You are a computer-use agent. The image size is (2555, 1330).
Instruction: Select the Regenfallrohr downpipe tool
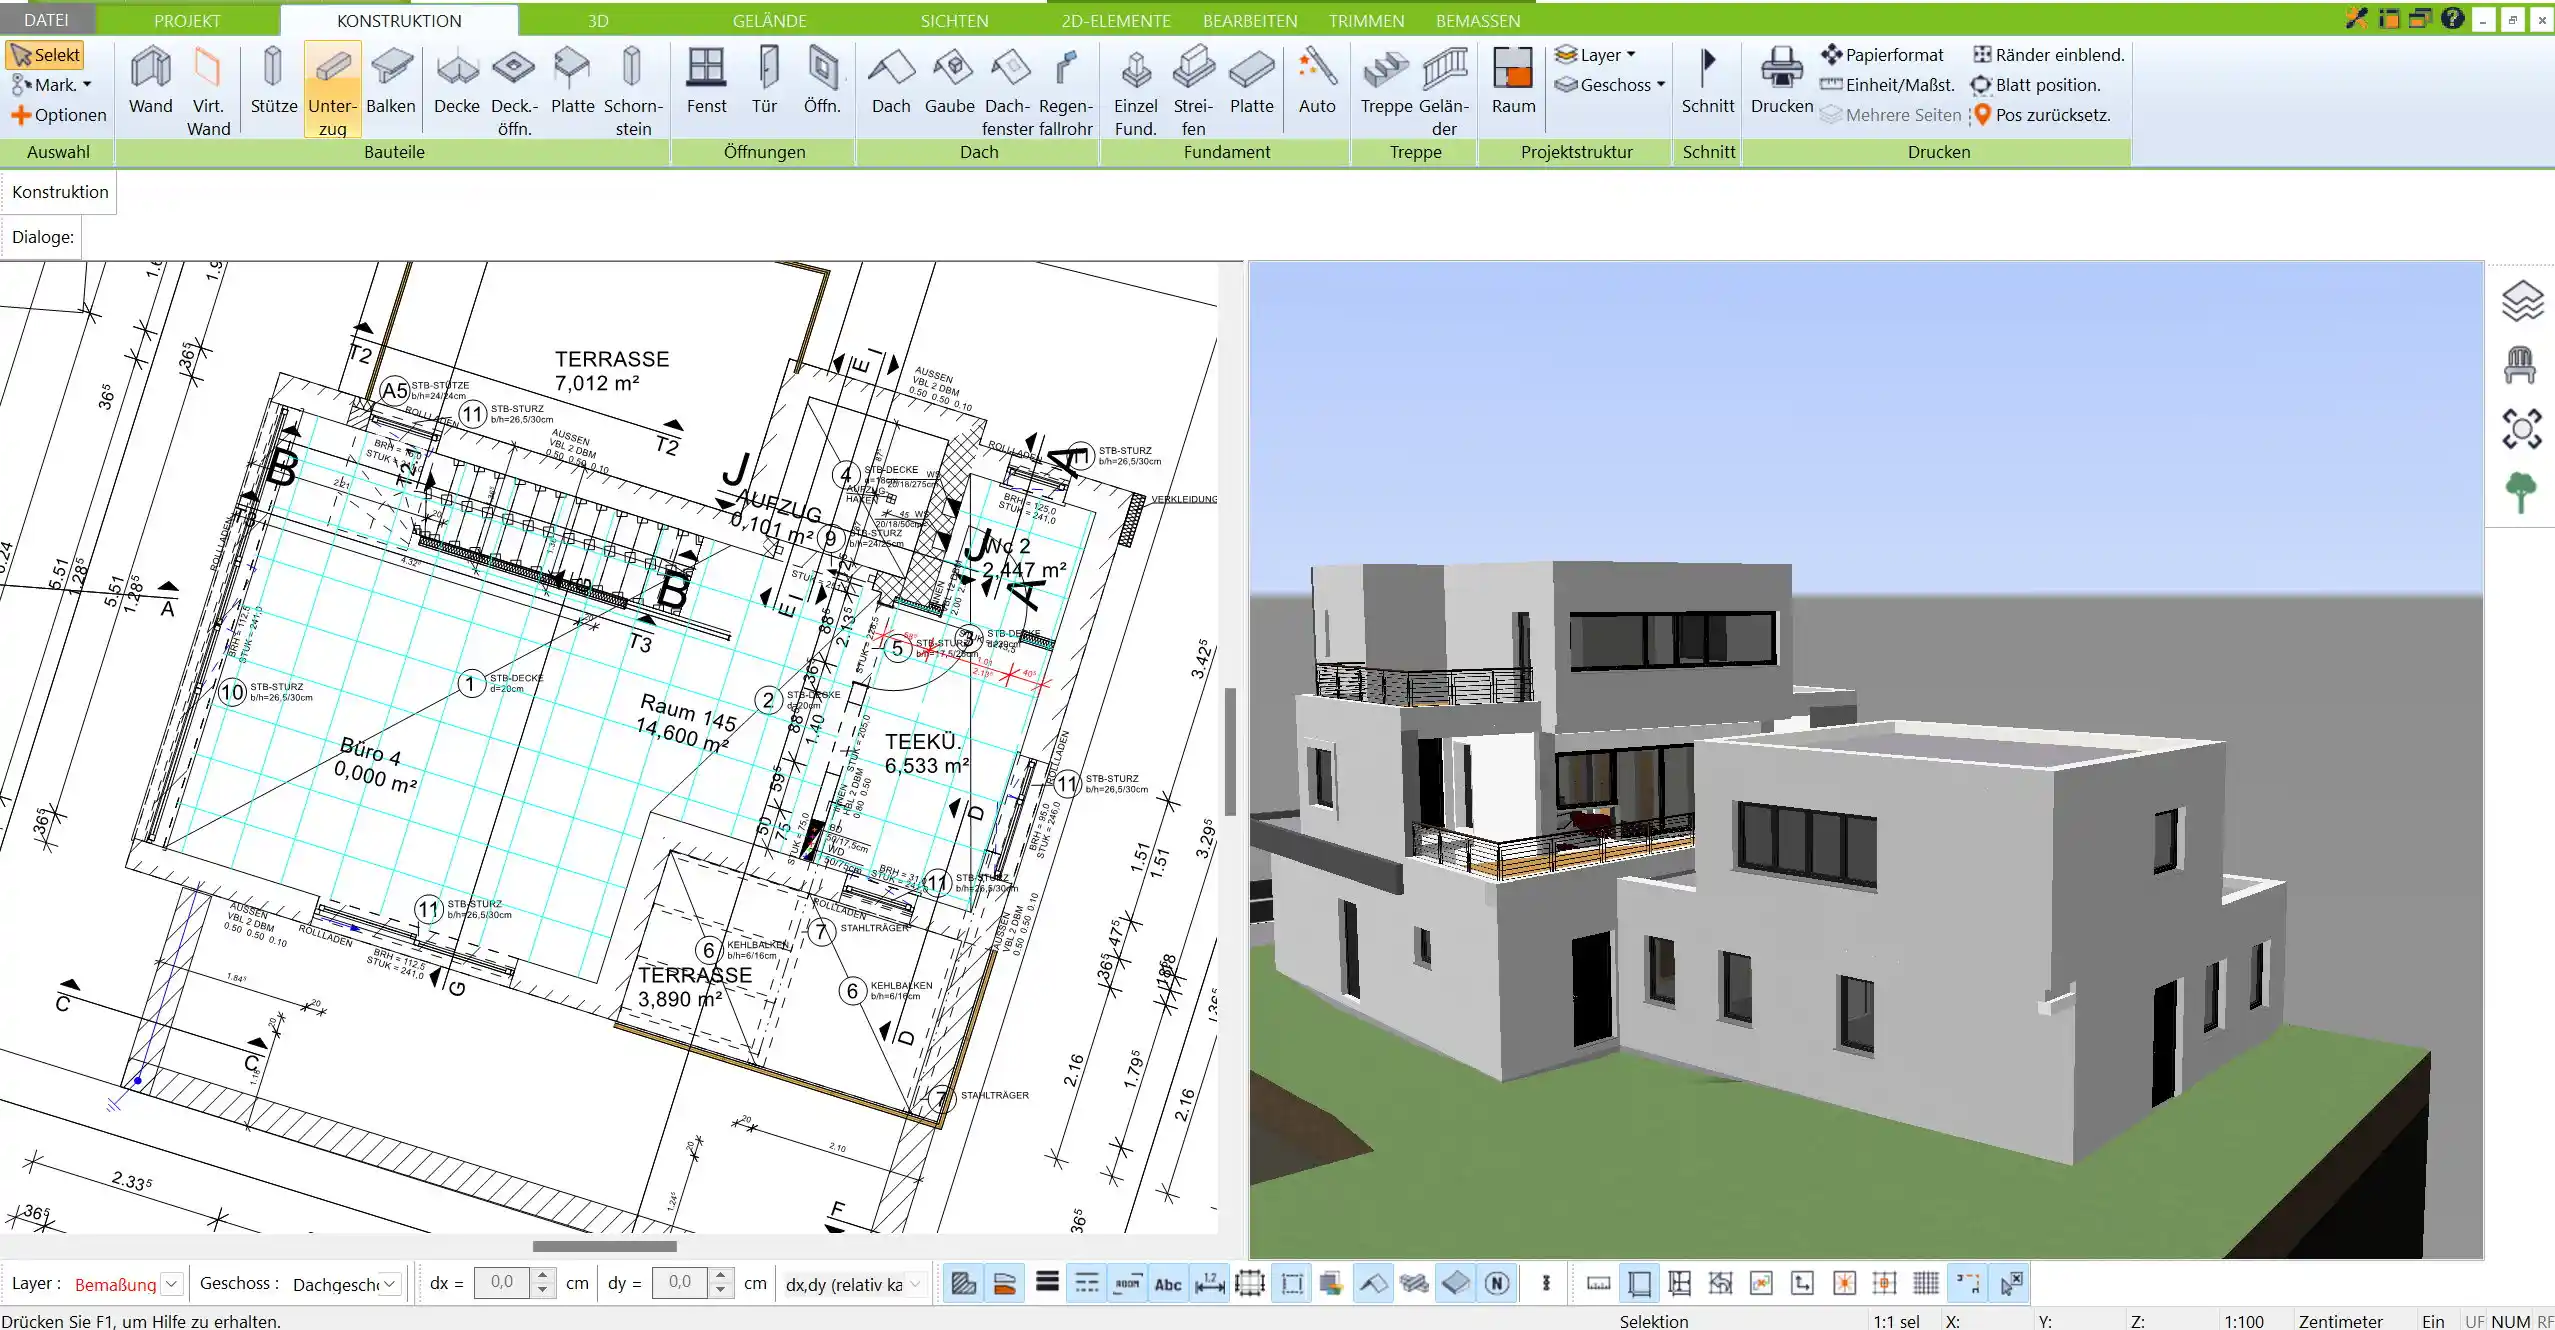tap(1065, 91)
